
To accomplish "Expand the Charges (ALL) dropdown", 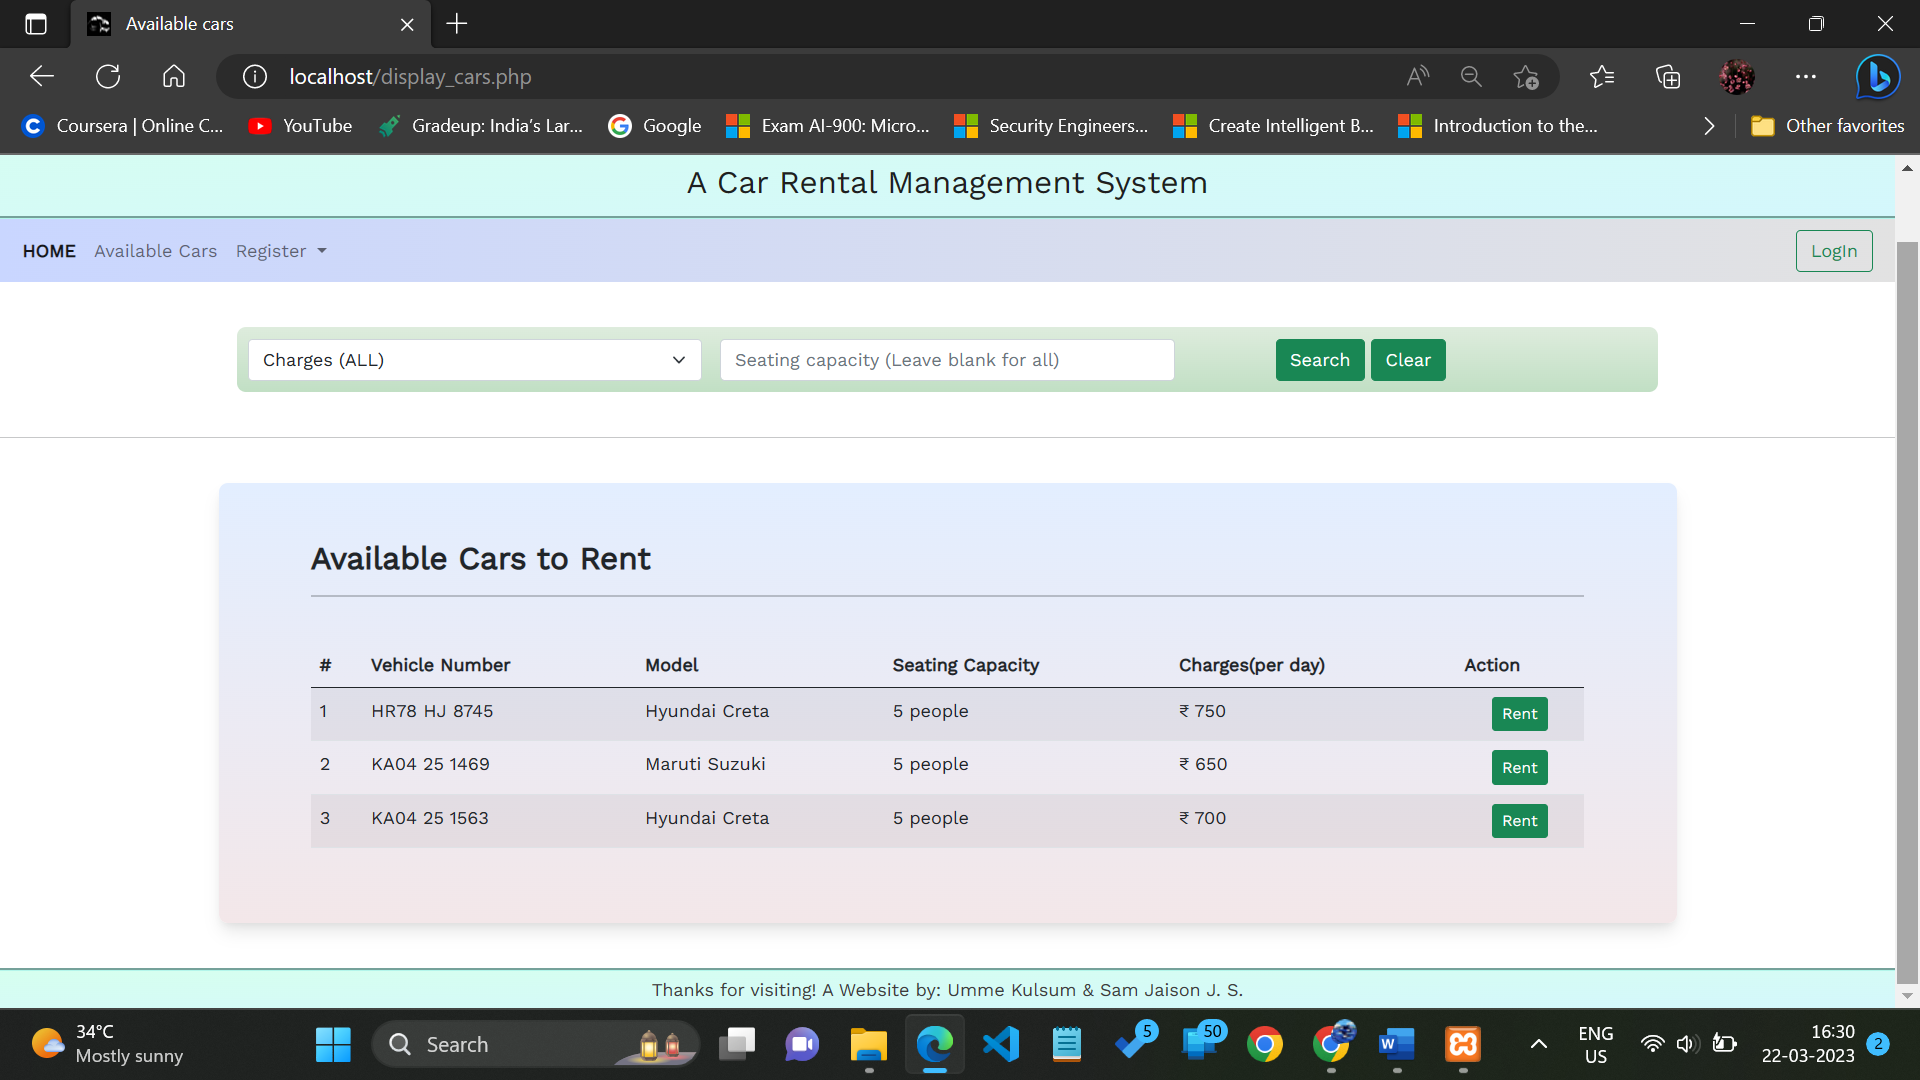I will pyautogui.click(x=475, y=360).
